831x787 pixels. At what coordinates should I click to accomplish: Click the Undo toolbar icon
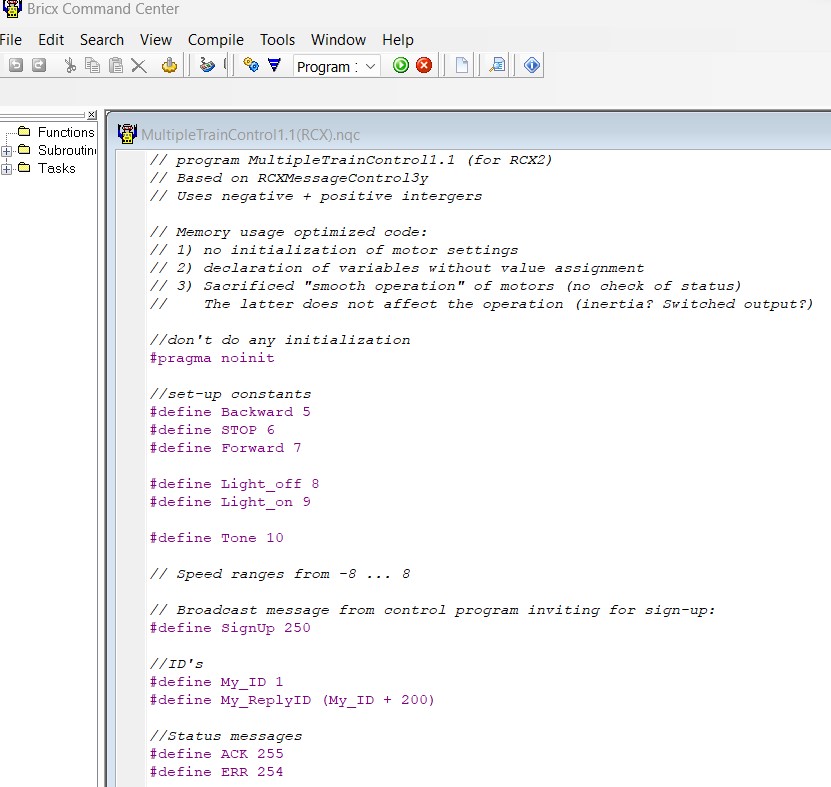tap(16, 65)
